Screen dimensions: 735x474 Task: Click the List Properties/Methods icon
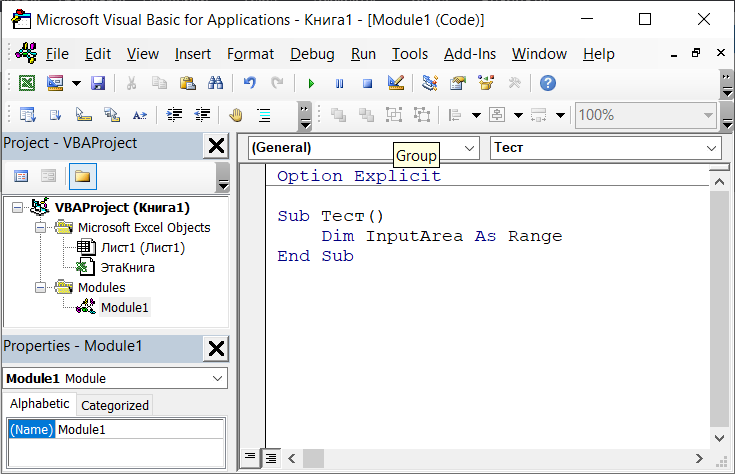click(28, 115)
